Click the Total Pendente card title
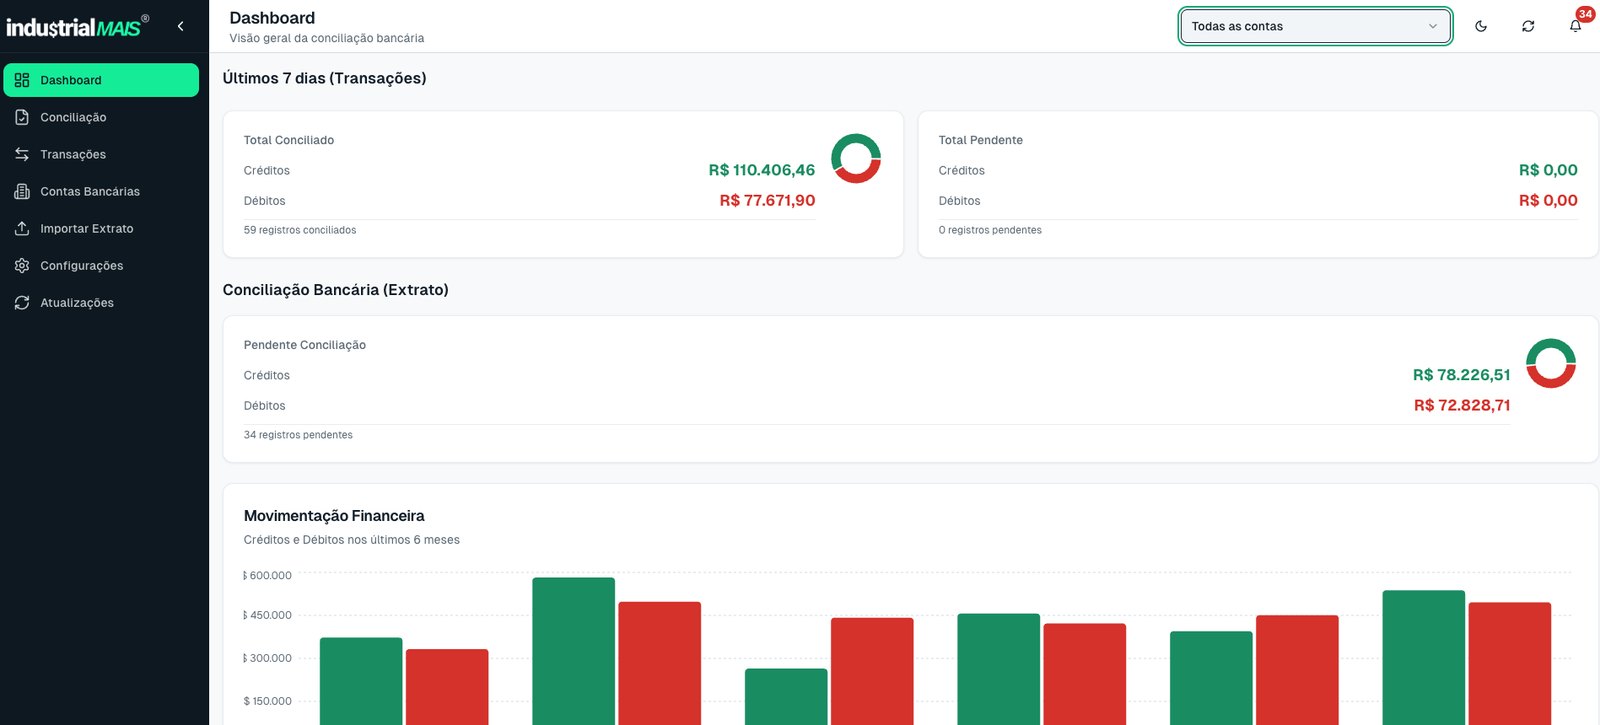This screenshot has height=725, width=1600. [981, 140]
